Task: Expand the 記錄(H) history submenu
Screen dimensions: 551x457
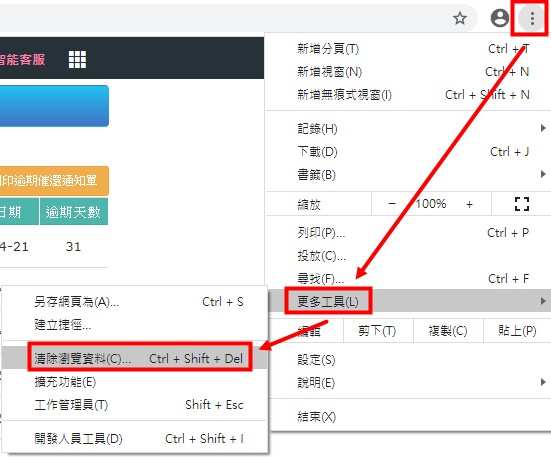Action: pos(408,129)
